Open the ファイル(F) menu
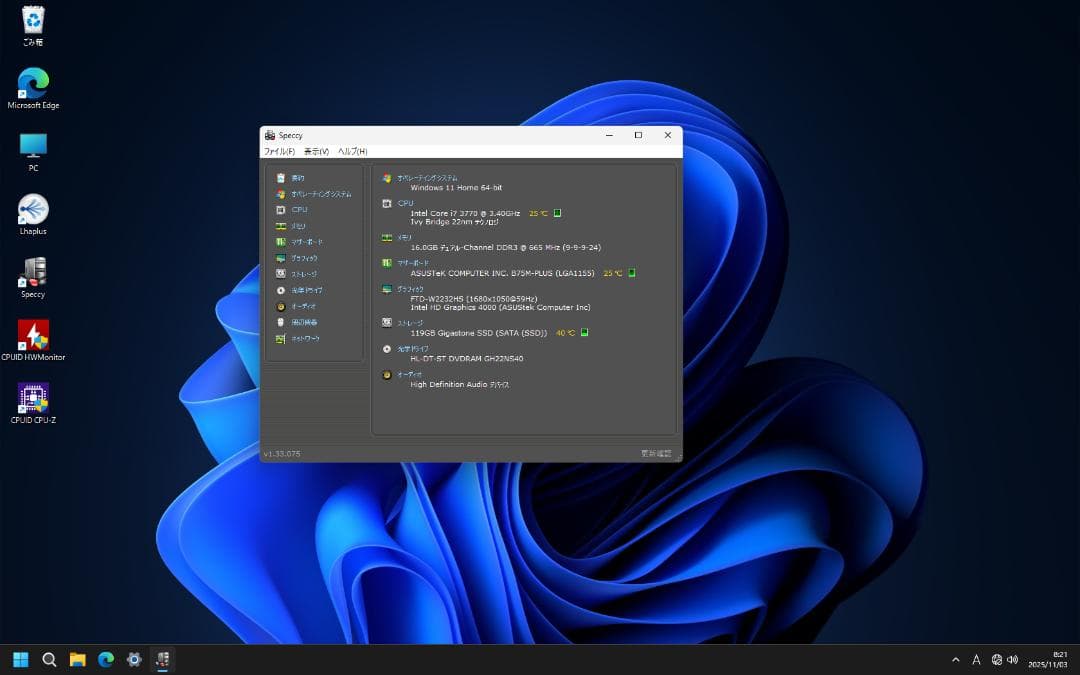The width and height of the screenshot is (1080, 675). 279,151
